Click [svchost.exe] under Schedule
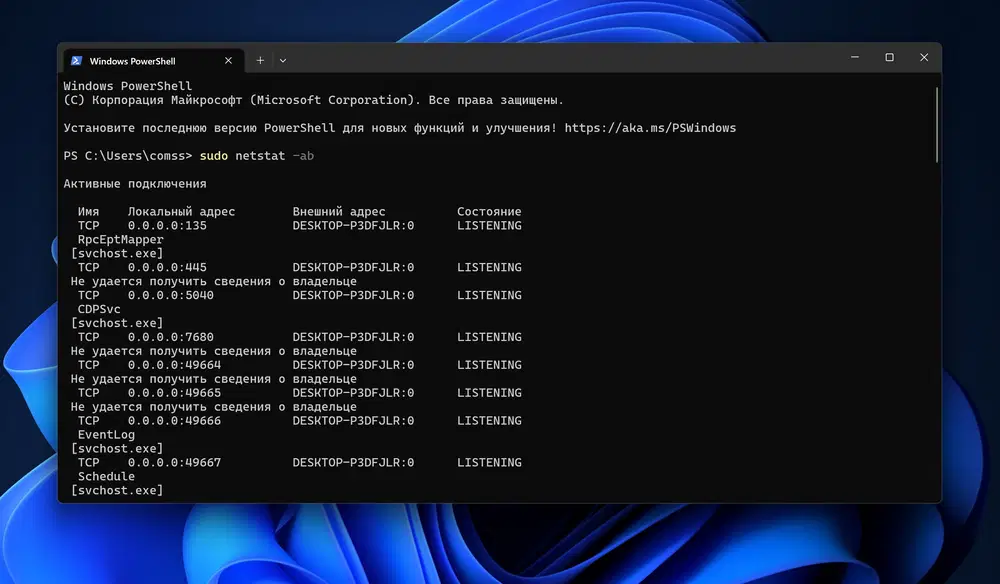Viewport: 1000px width, 584px height. 117,490
